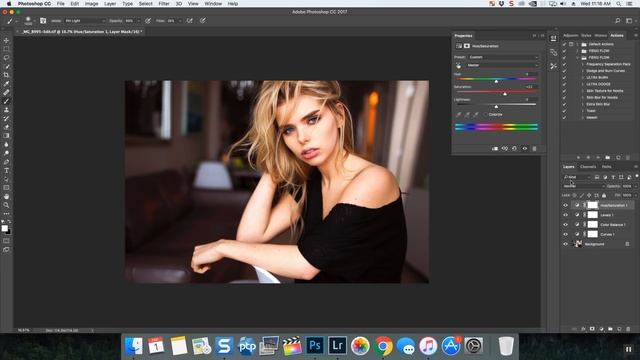Delete selected layer with trash icon

point(628,329)
